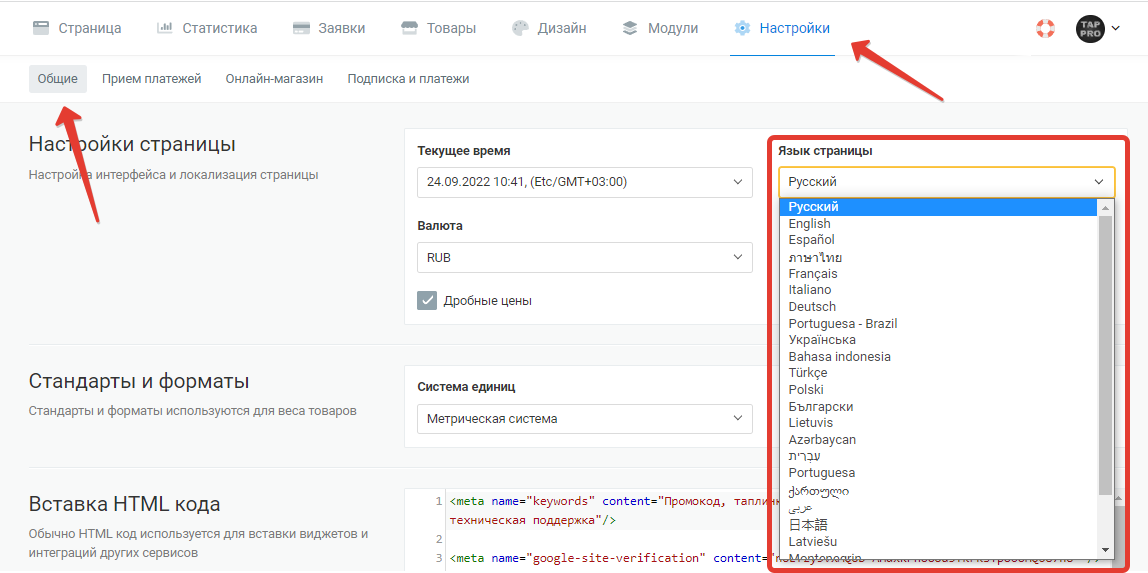Select Polski in the language list
The width and height of the screenshot is (1148, 573).
[939, 390]
